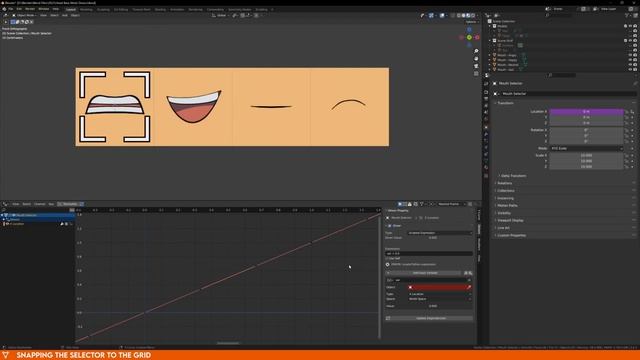Expand the Viewport Display panel
640x360 pixels.
(x=510, y=220)
